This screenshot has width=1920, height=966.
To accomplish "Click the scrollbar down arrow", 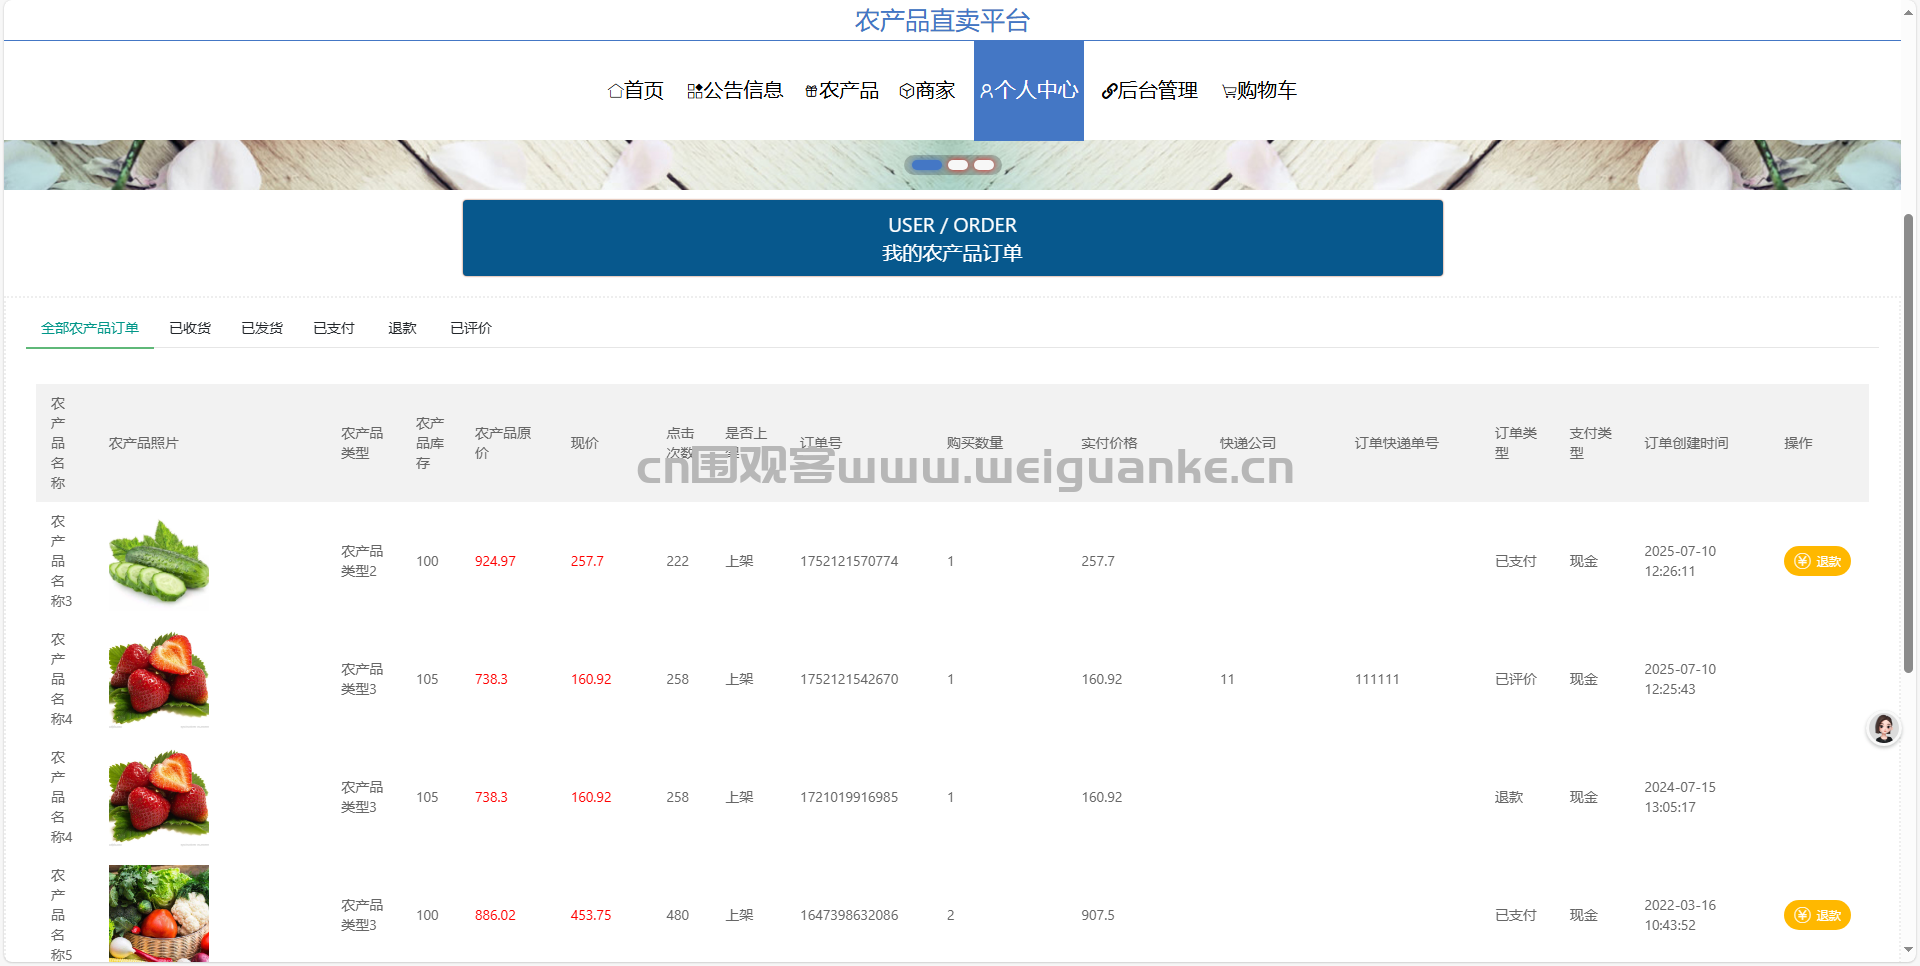I will 1908,950.
